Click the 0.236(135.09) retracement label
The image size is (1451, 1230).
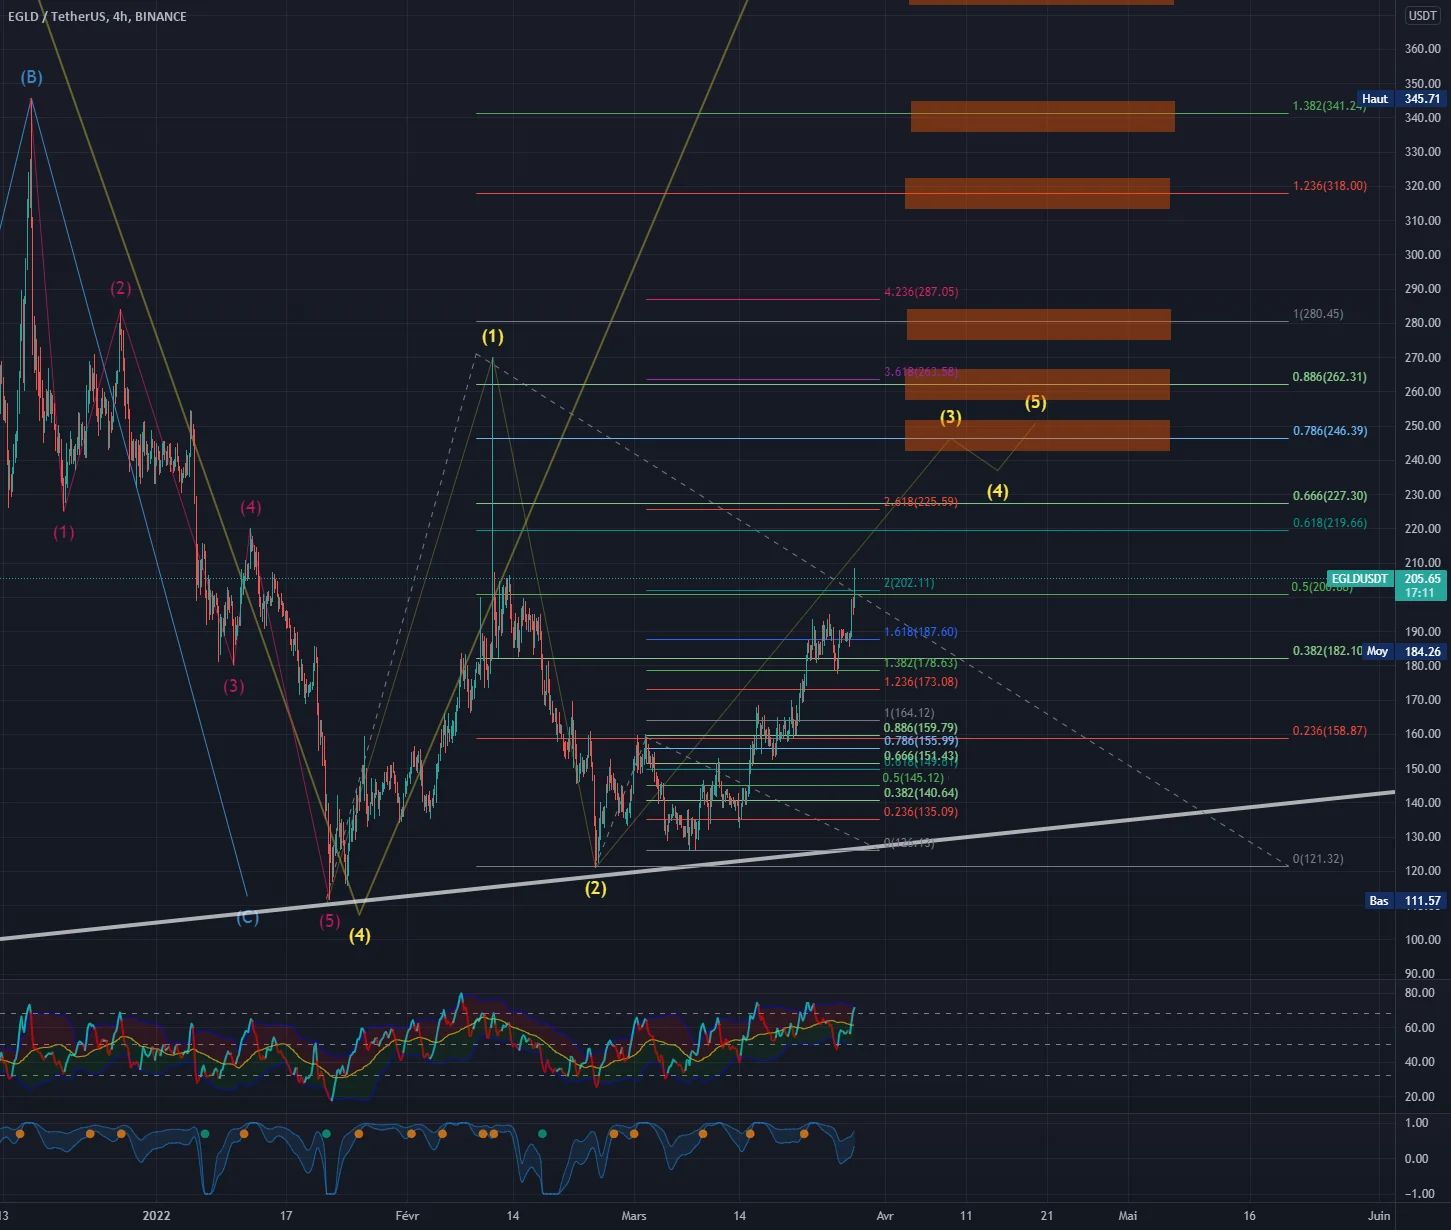pyautogui.click(x=921, y=812)
